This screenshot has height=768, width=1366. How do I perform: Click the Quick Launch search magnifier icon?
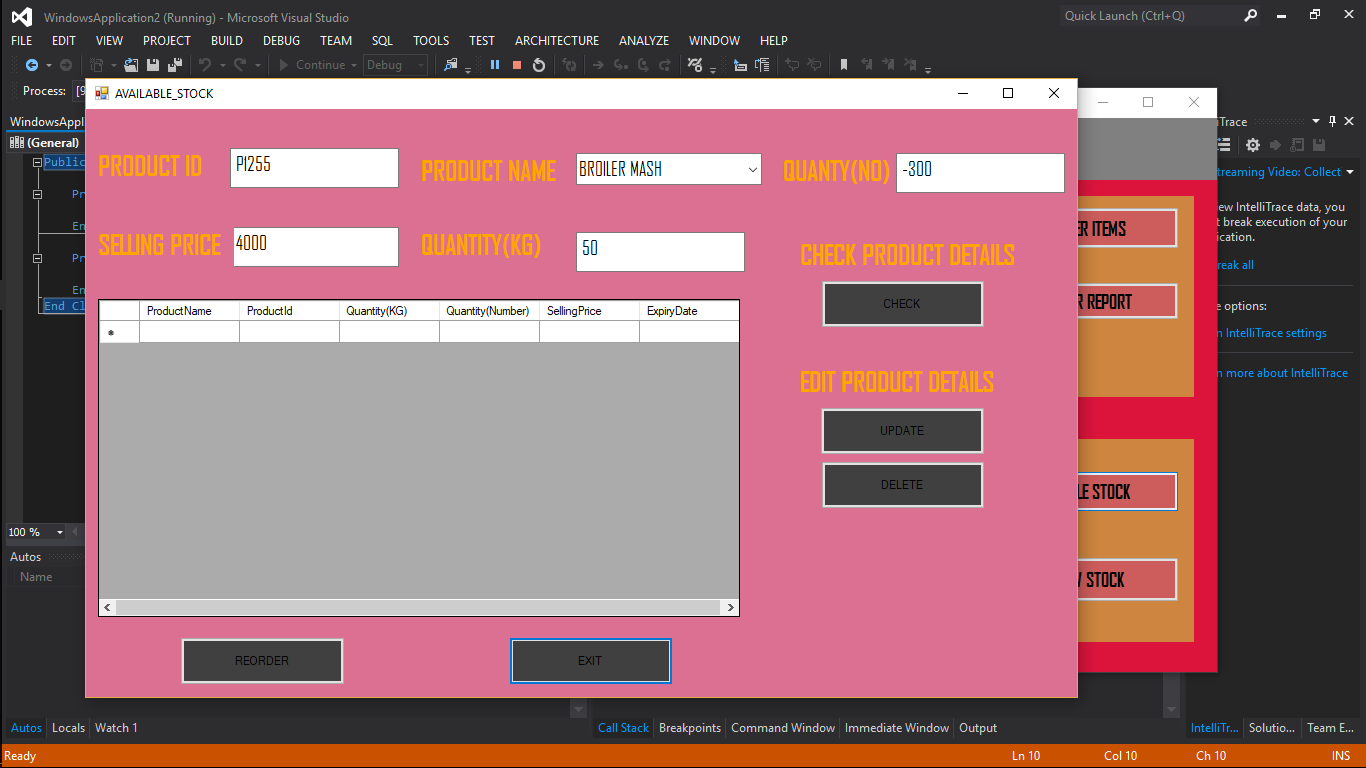(1251, 16)
